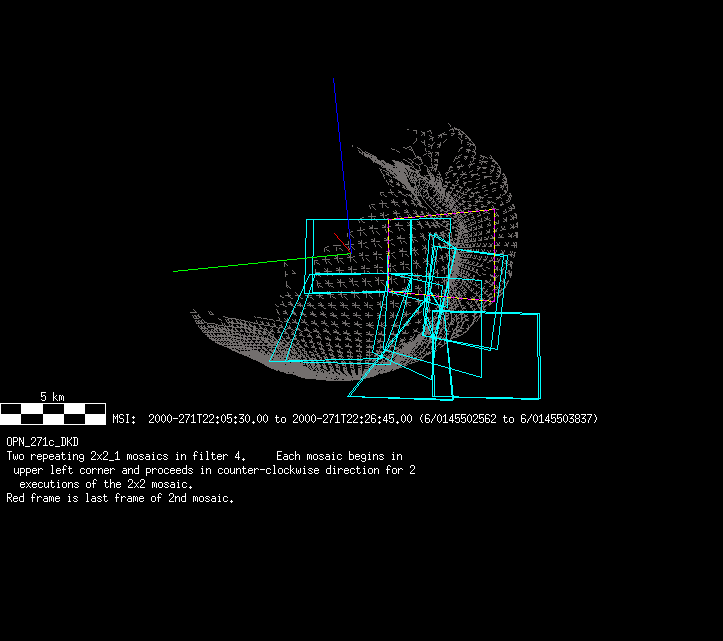
Task: Click the short red axis line
Action: [x=343, y=242]
